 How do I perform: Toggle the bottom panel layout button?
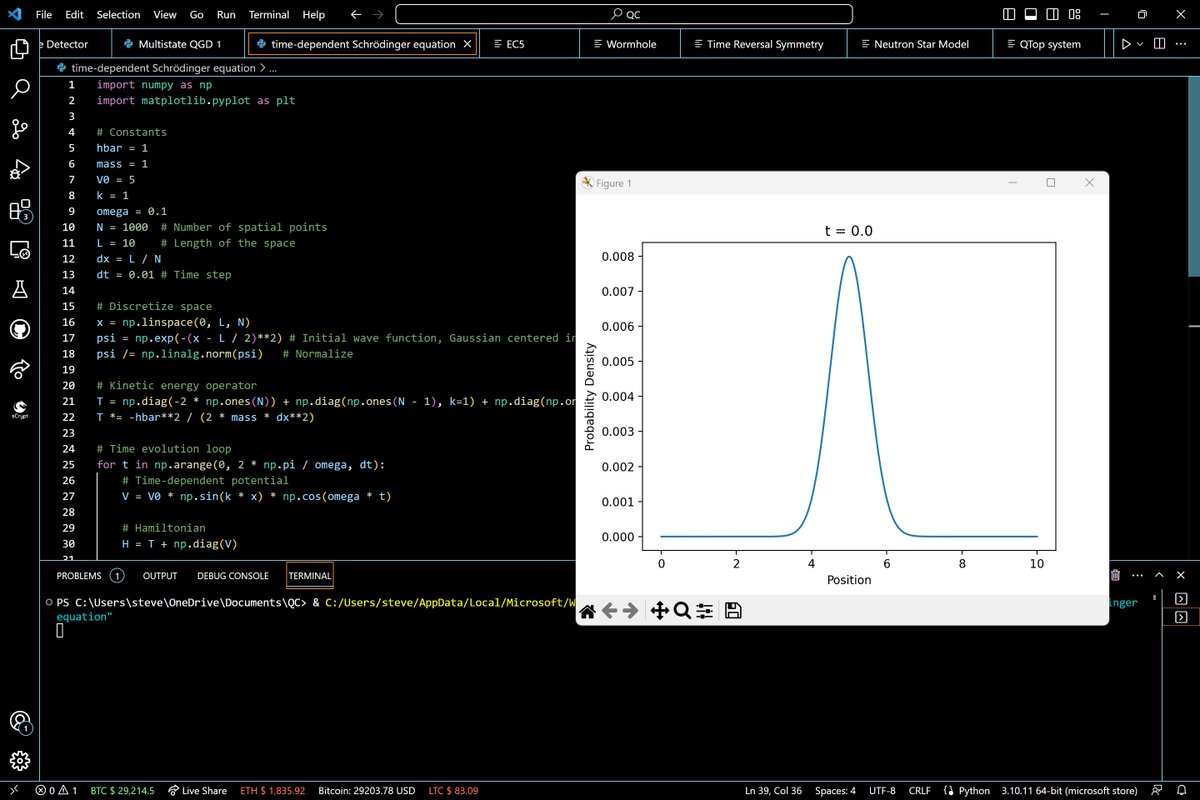pyautogui.click(x=1032, y=15)
